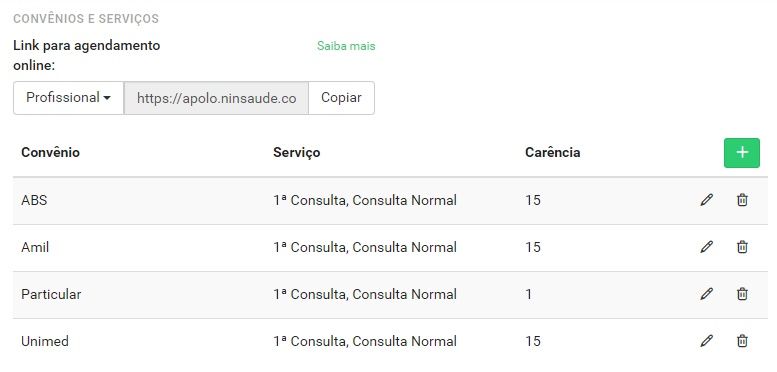The width and height of the screenshot is (777, 372).
Task: Click the Convênio column header
Action: [x=50, y=152]
